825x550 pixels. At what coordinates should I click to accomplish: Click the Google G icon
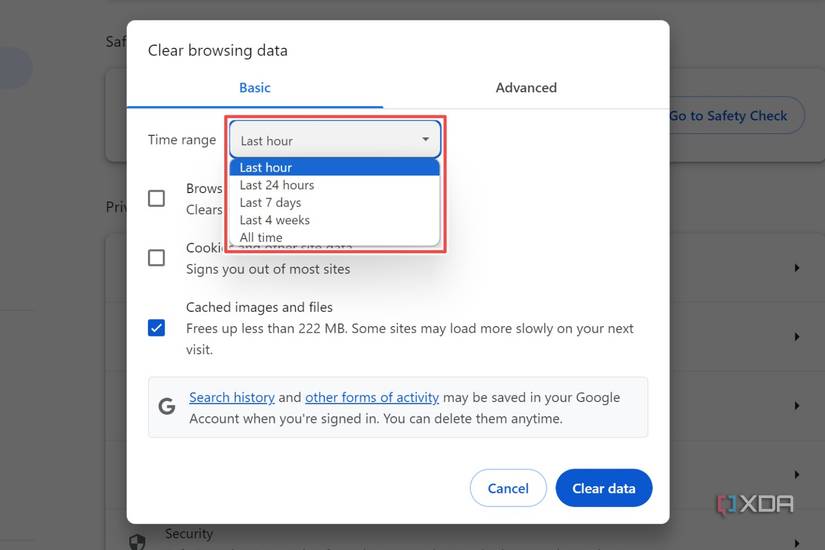167,406
